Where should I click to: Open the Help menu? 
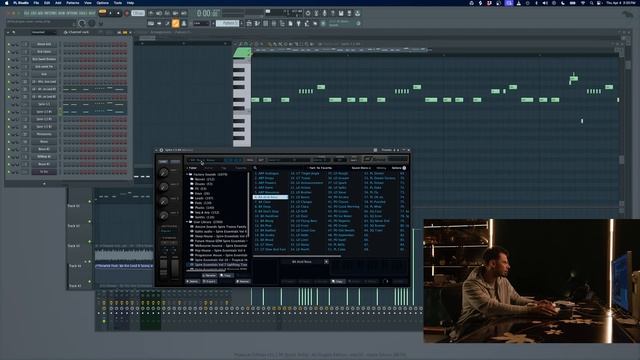(x=130, y=3)
